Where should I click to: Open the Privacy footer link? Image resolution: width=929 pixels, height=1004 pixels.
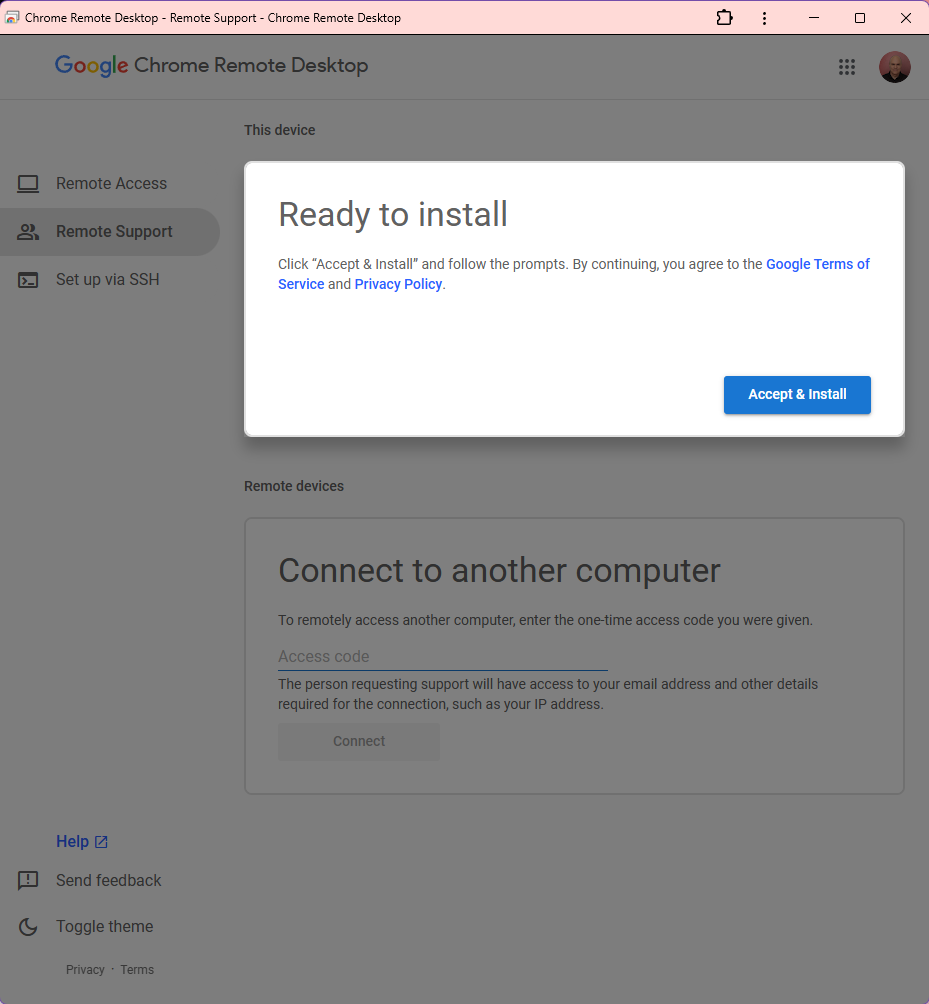pos(85,969)
